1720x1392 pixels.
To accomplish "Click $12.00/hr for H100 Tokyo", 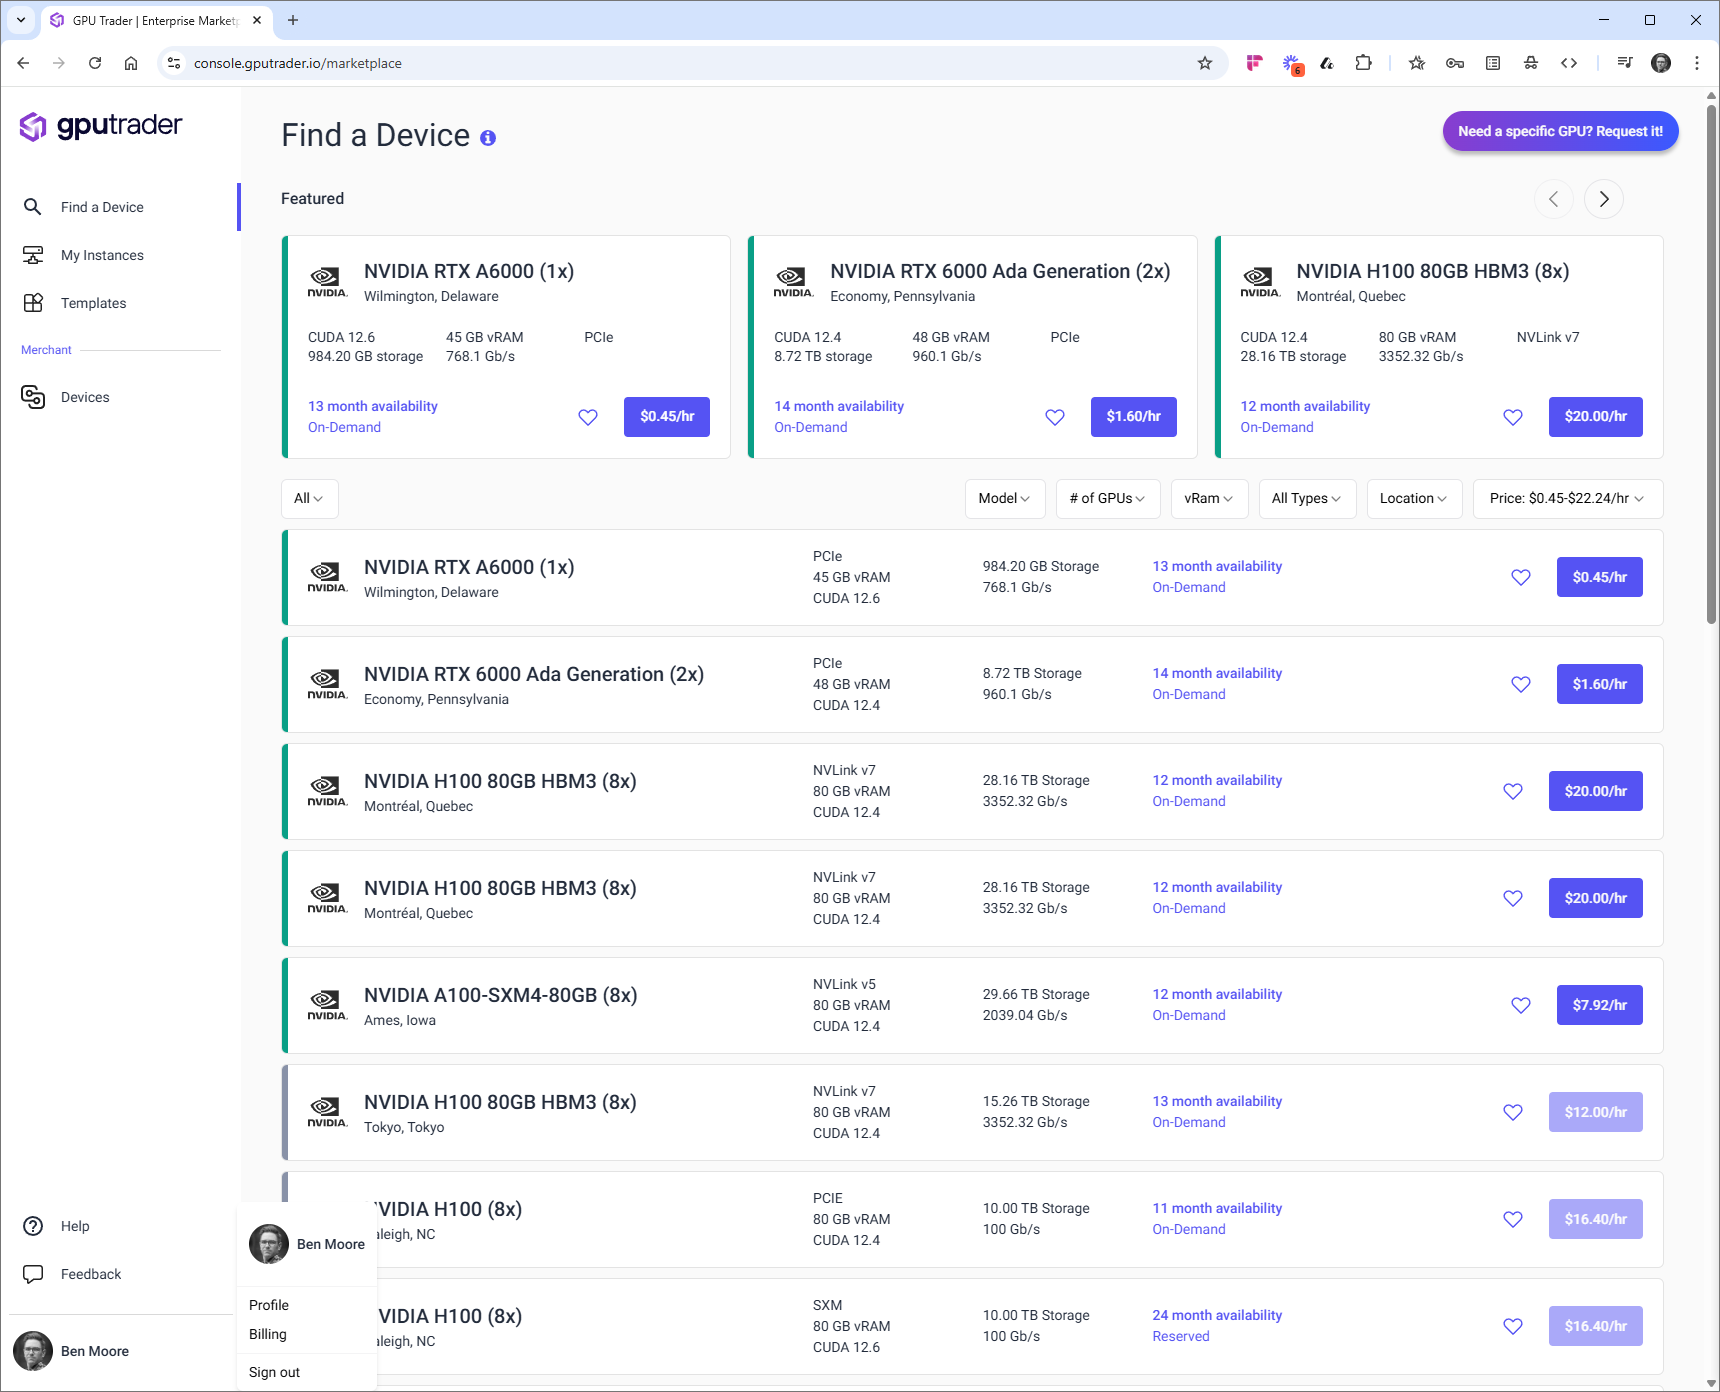I will coord(1596,1112).
